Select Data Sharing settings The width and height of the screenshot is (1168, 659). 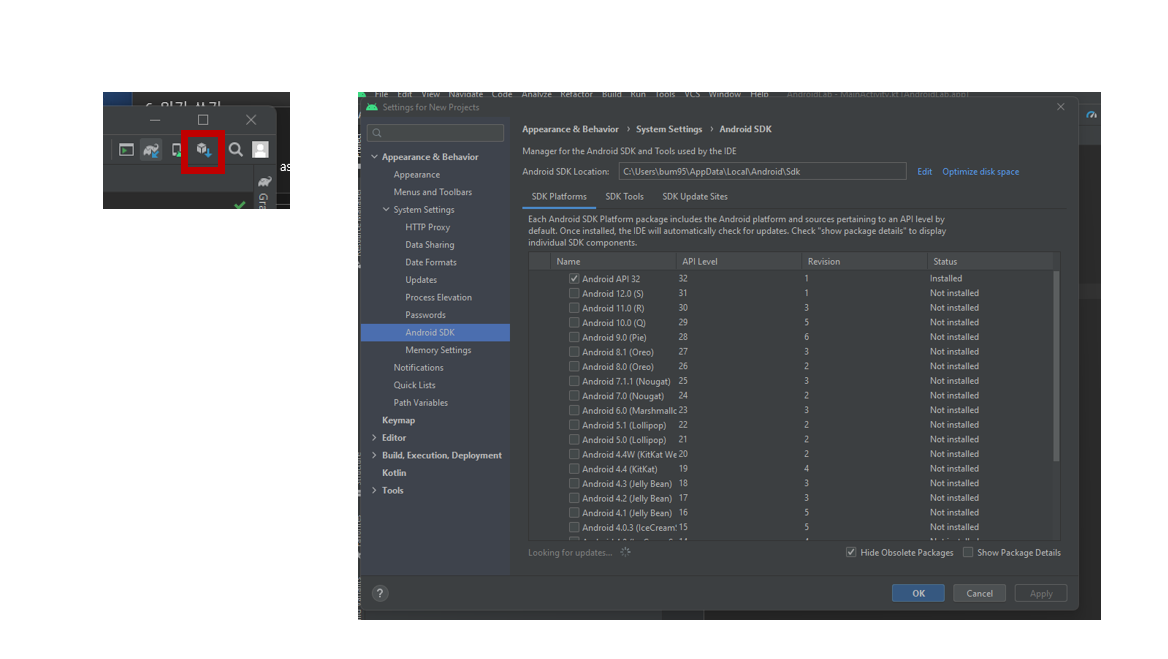click(x=430, y=245)
